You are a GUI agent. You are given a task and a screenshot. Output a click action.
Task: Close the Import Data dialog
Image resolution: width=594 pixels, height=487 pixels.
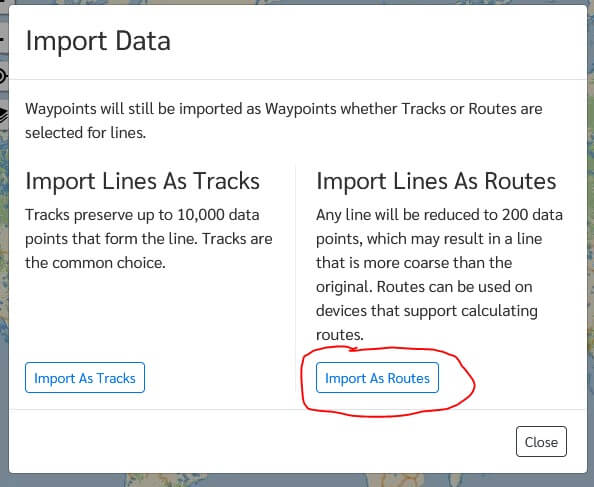click(x=541, y=442)
